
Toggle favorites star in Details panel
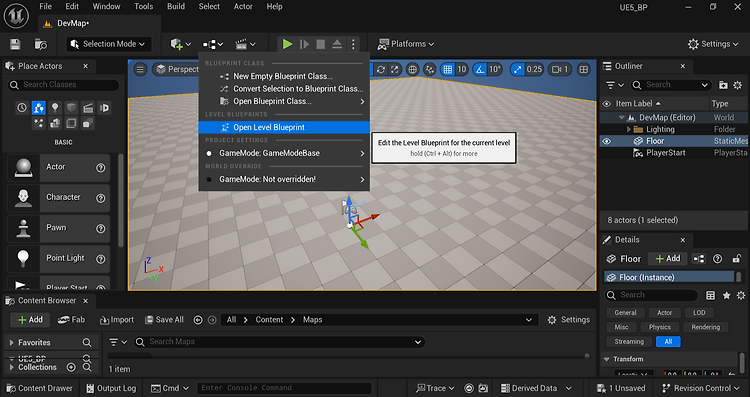point(727,296)
